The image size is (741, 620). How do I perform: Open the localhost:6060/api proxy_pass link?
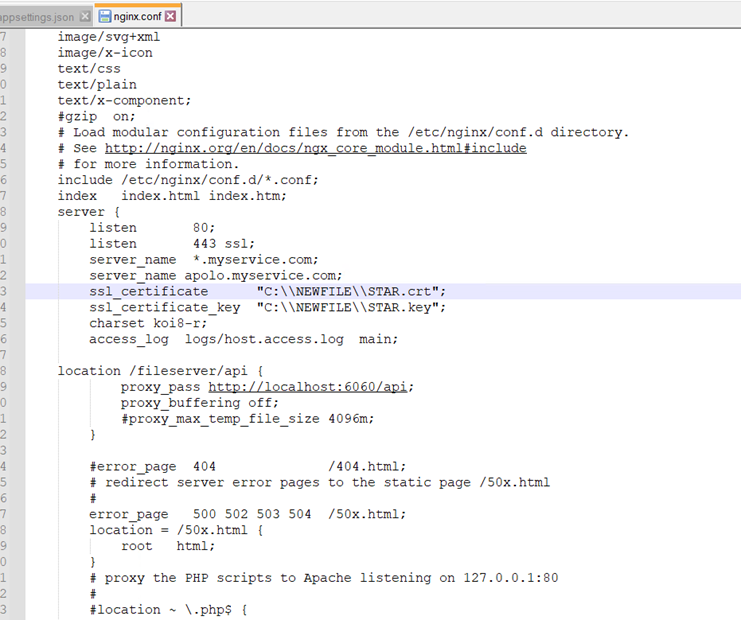307,387
